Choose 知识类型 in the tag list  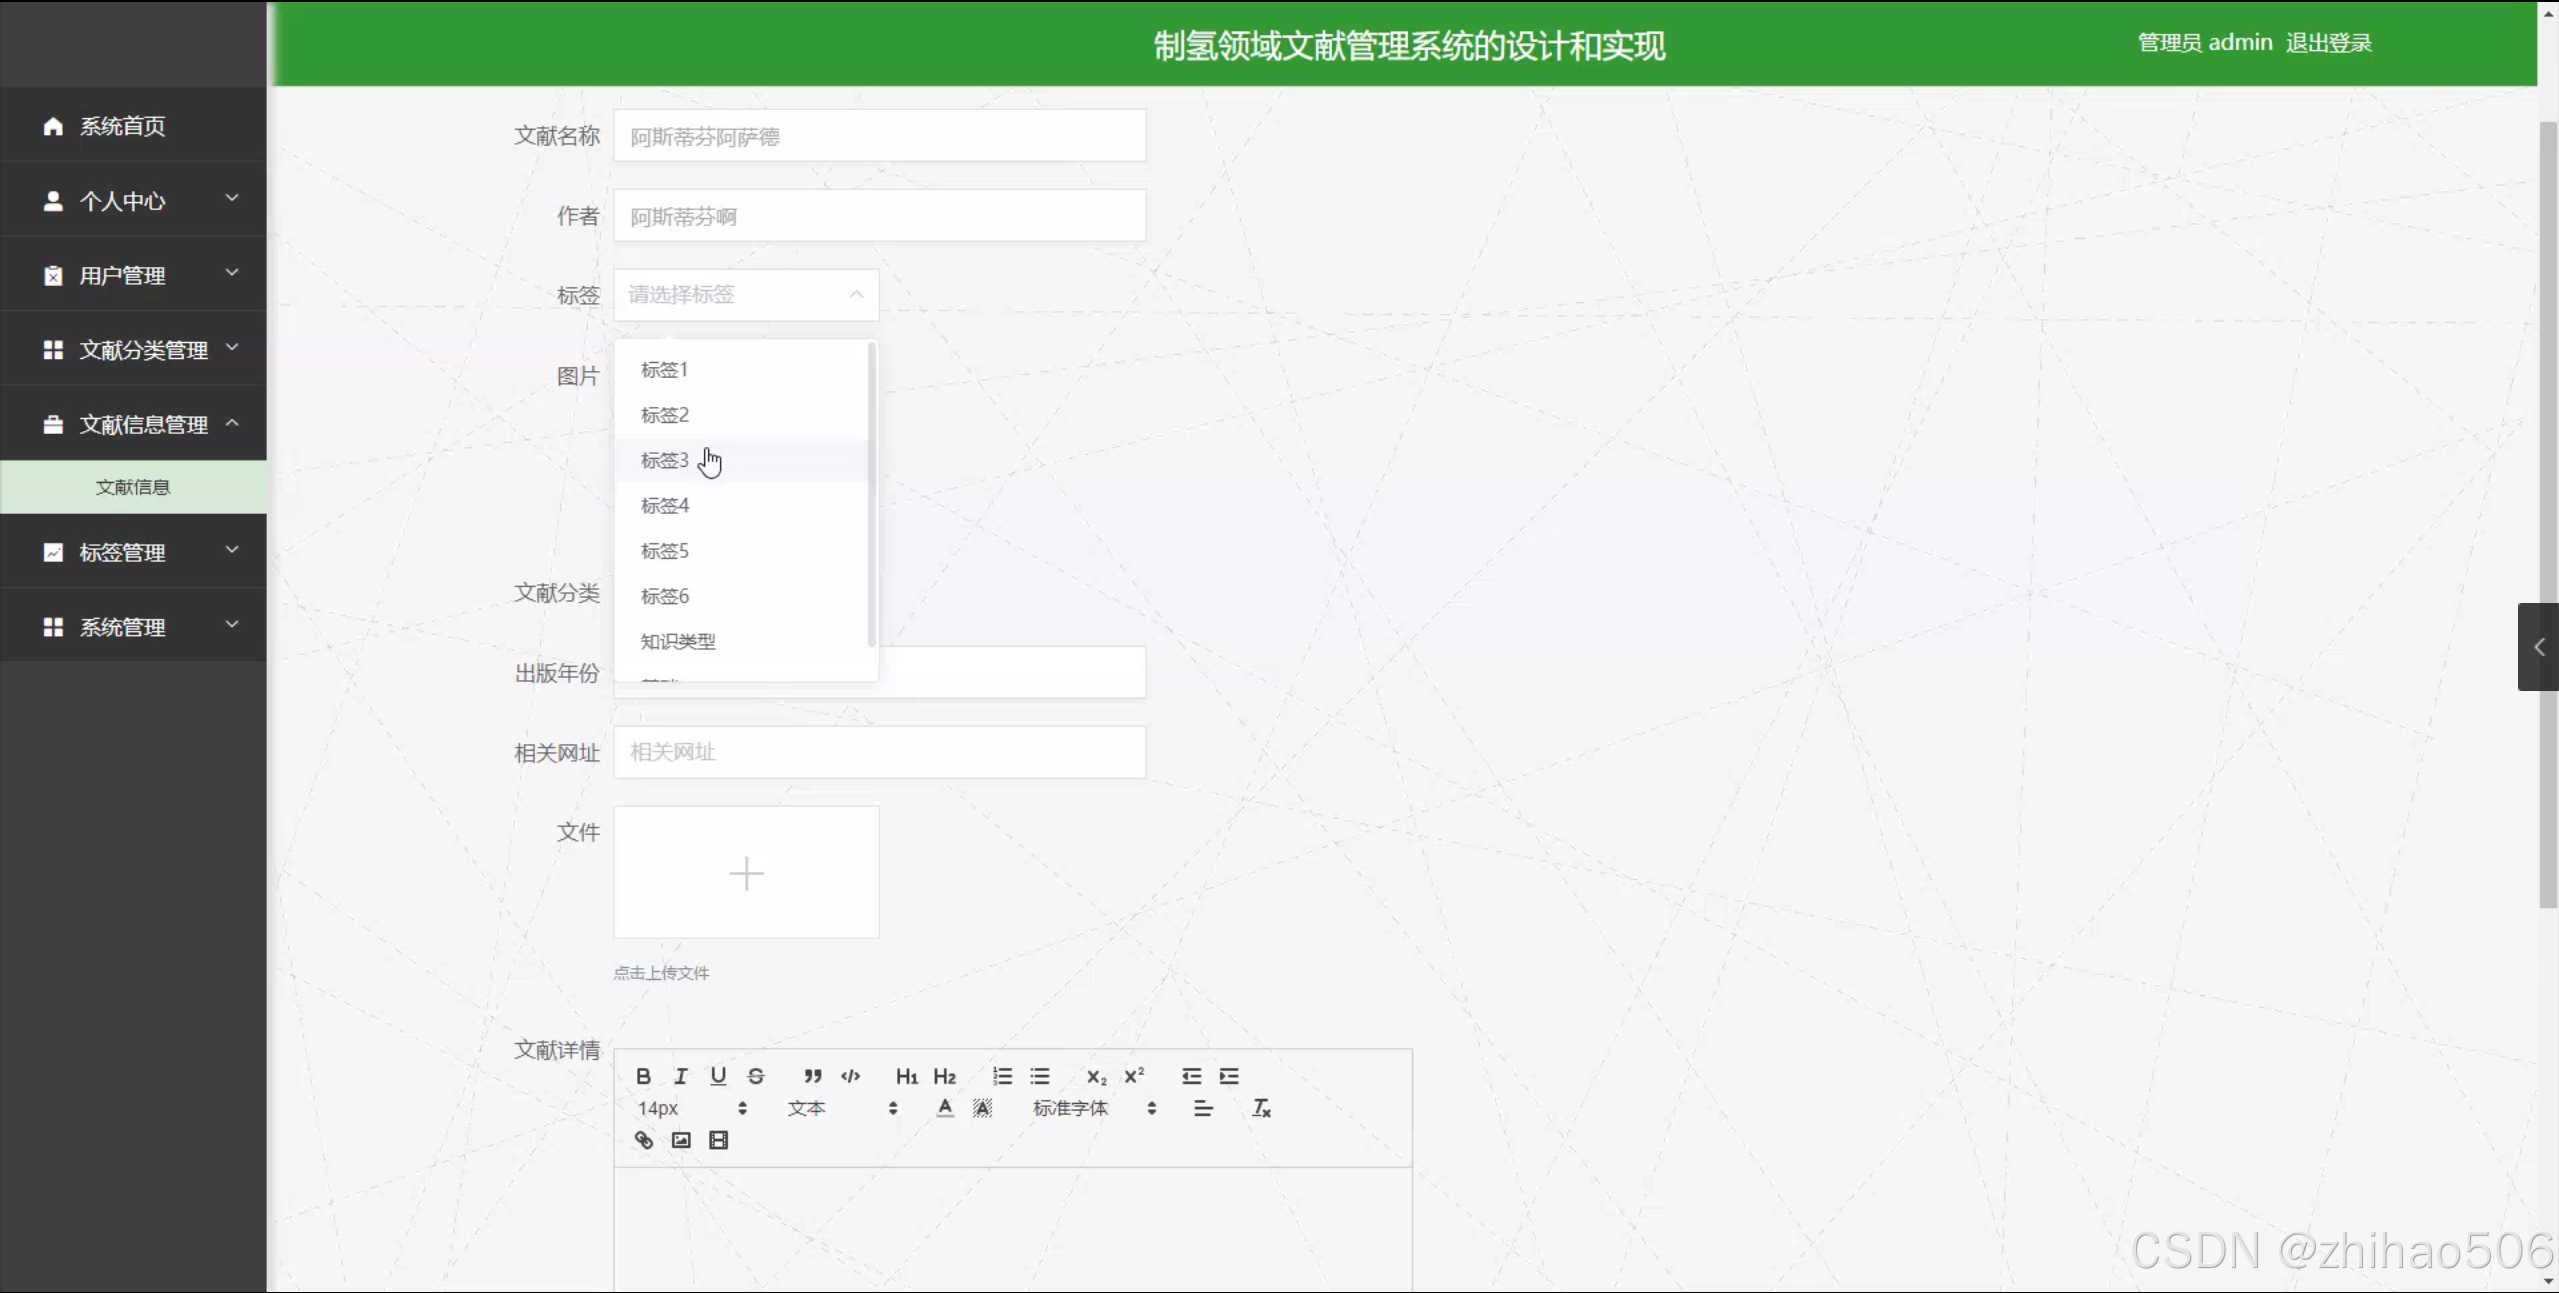click(x=678, y=641)
